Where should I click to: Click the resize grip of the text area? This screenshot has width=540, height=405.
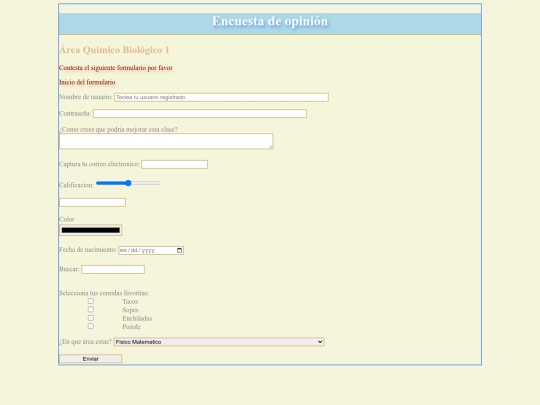271,147
